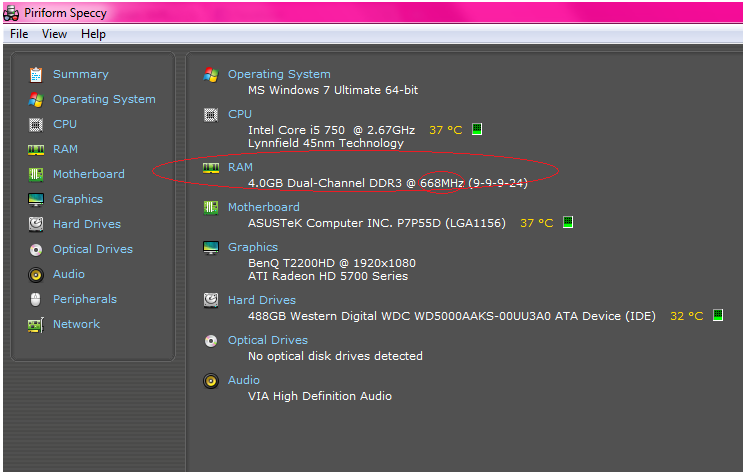This screenshot has height=472, width=743.
Task: Open the Motherboard heading link in summary
Action: tap(263, 207)
